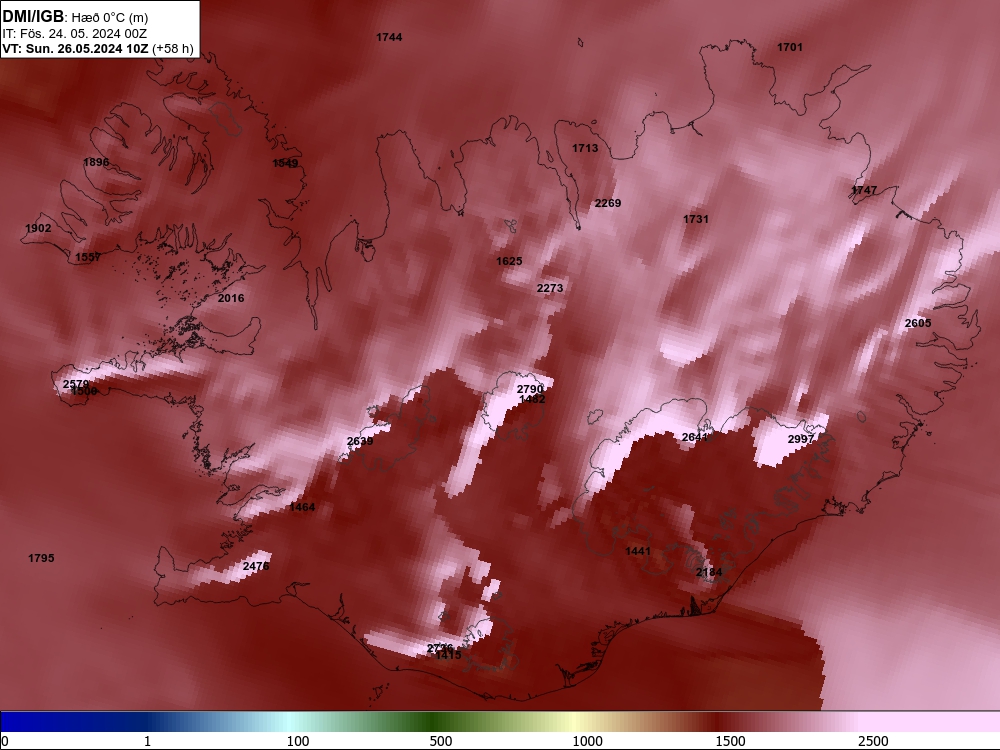Click the map value 1747
Screen dimensions: 1000x750
click(x=864, y=191)
